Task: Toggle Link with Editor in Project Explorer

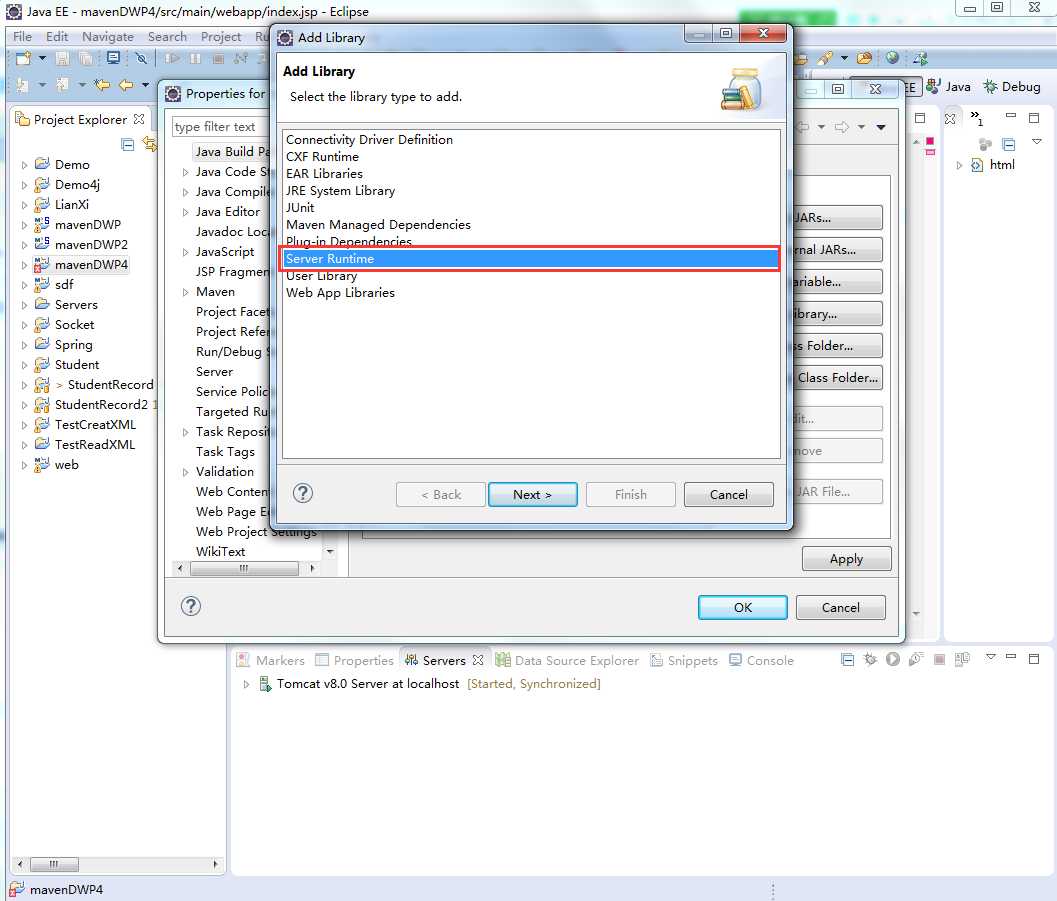Action: coord(149,144)
